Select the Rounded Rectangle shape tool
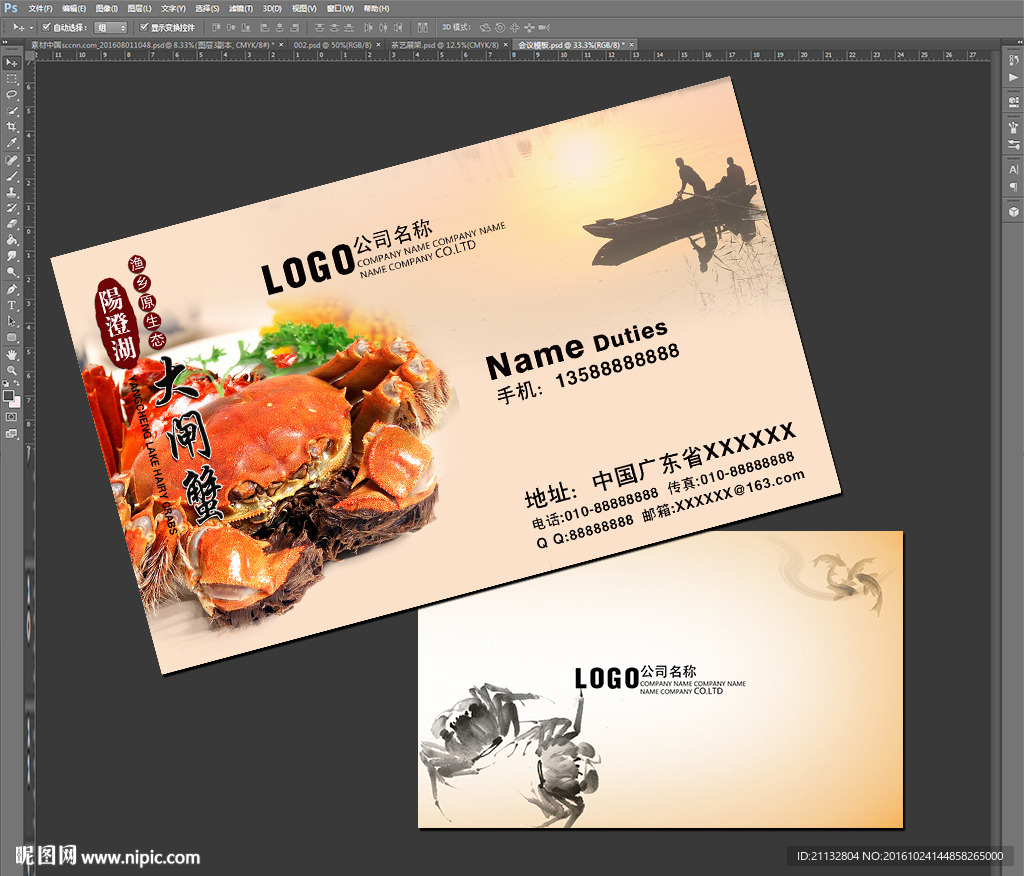 click(12, 338)
